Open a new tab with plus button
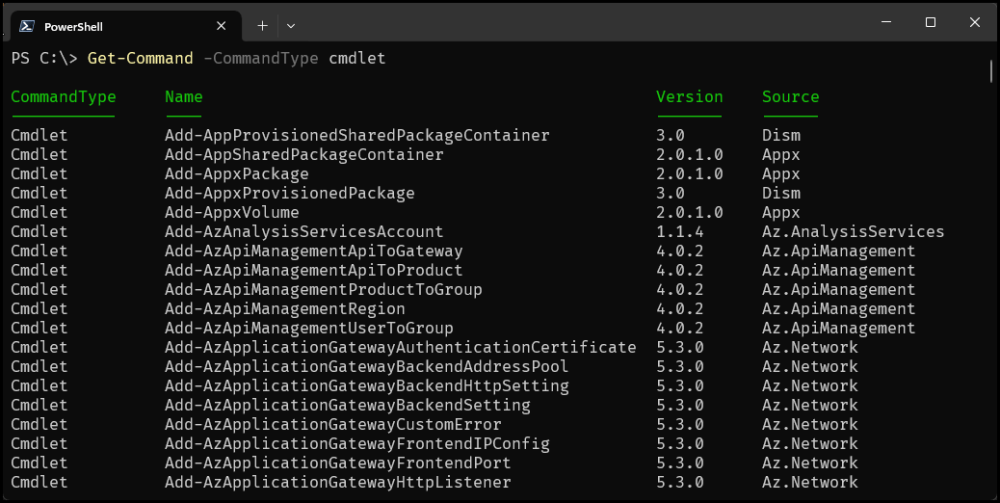Screen dimensions: 1000x503 point(262,26)
